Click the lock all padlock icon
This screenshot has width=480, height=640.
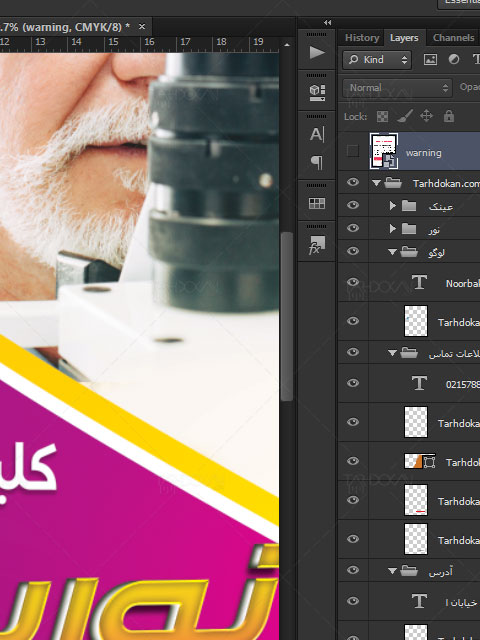449,116
